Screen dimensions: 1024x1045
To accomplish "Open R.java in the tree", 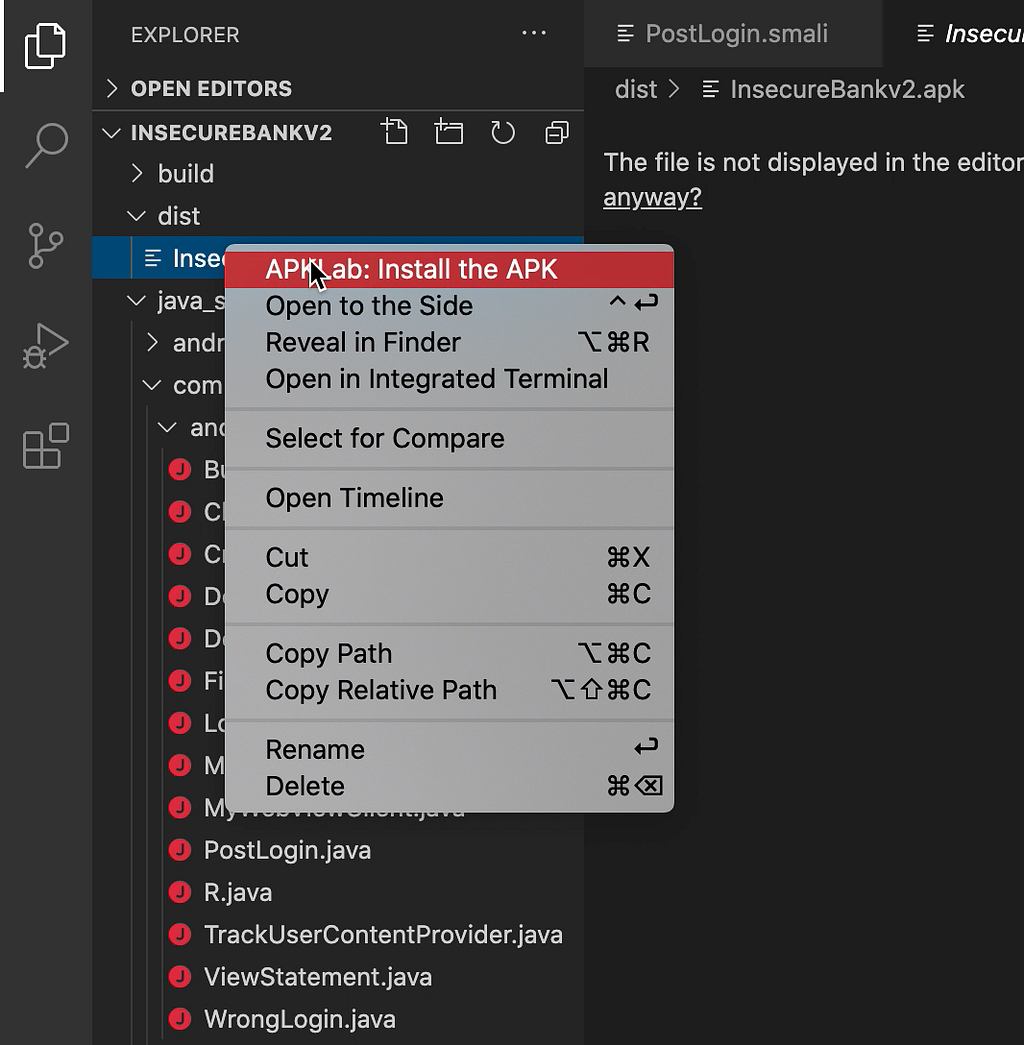I will [237, 892].
